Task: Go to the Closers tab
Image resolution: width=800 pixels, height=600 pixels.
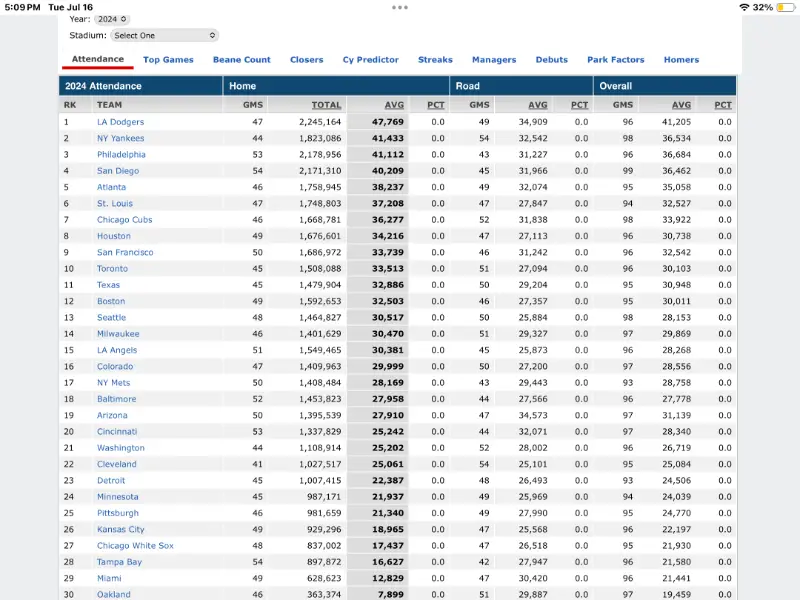Action: tap(306, 60)
